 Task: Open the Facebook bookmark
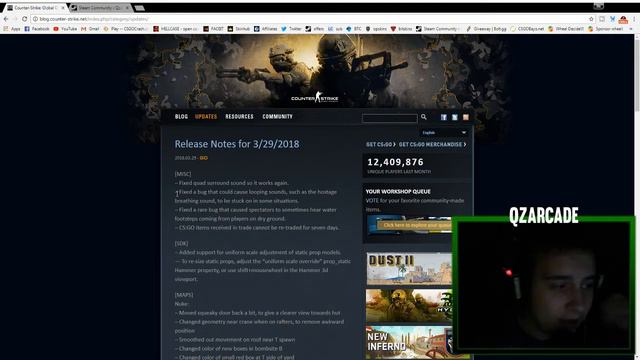pos(37,29)
